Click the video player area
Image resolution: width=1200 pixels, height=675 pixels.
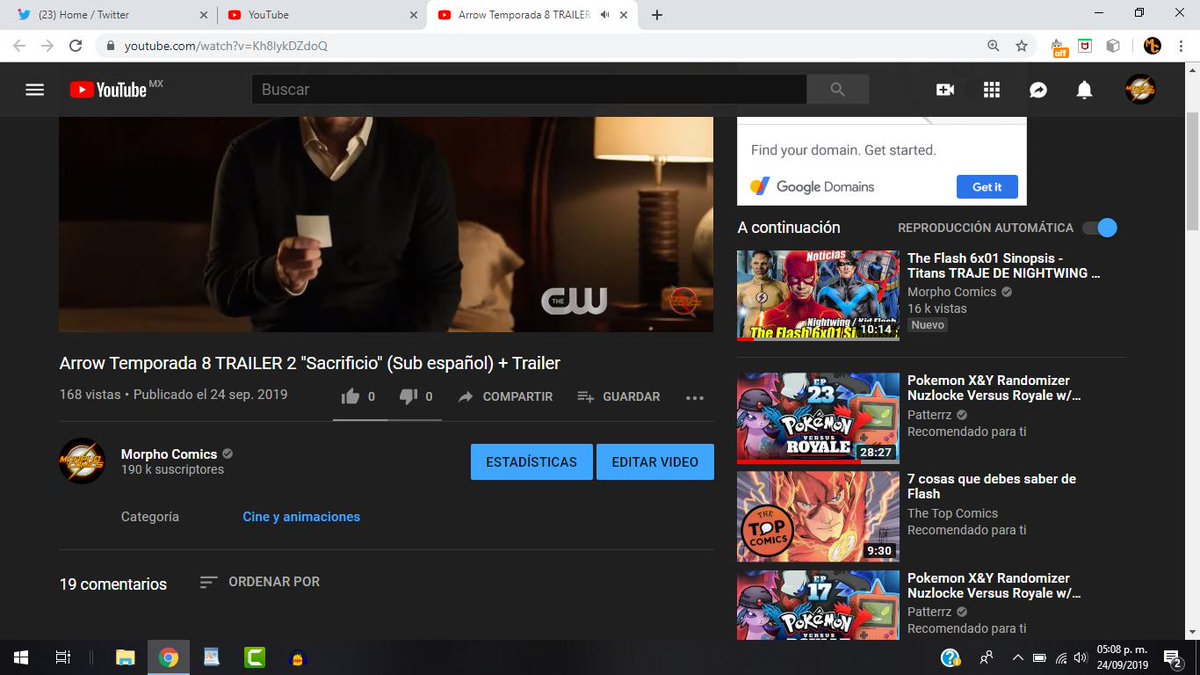[386, 225]
